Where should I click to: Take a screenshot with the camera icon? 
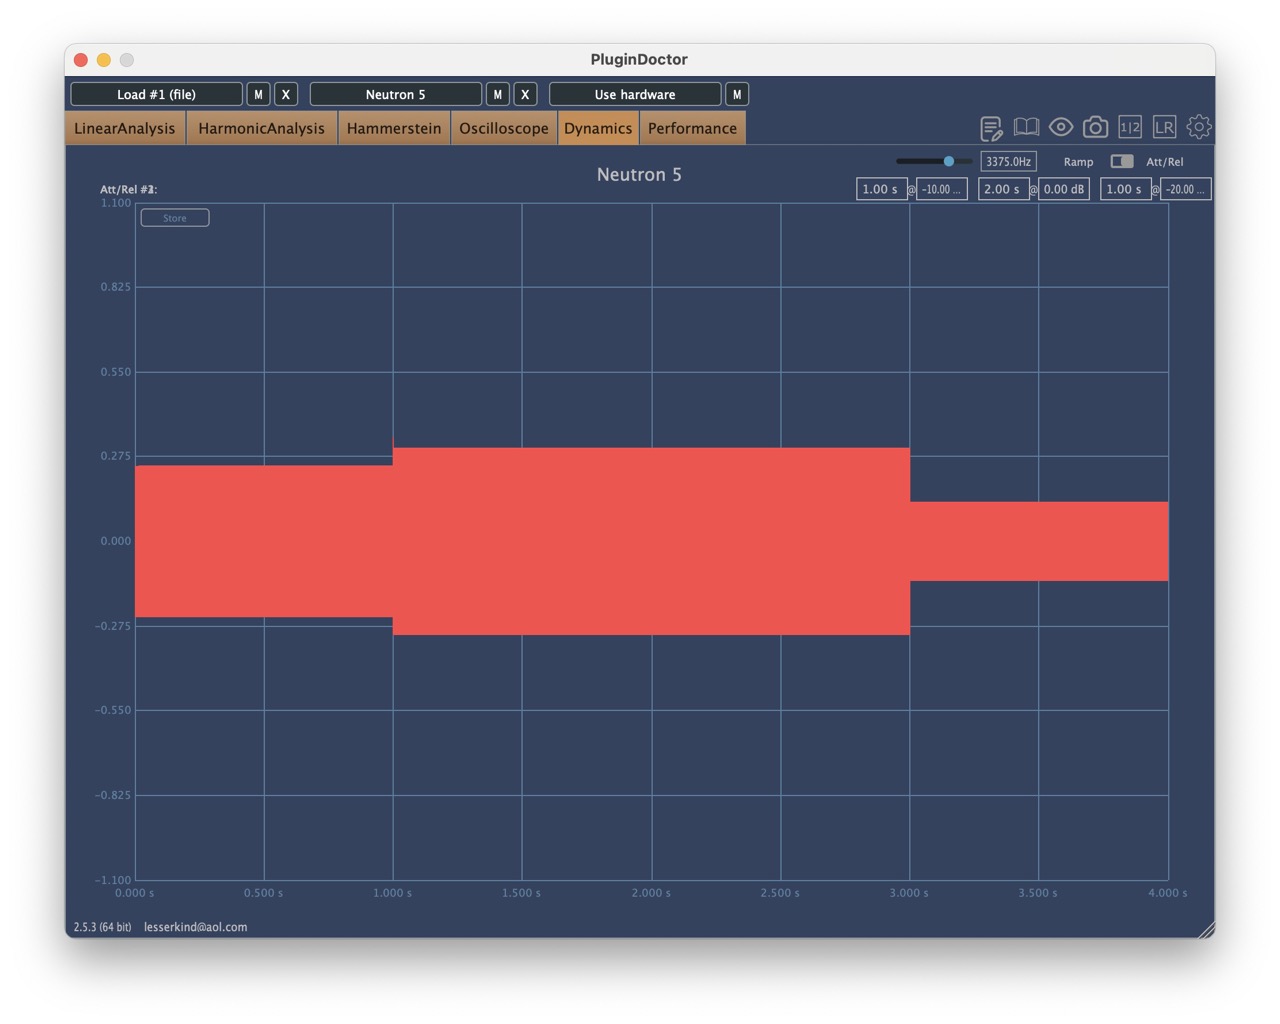tap(1095, 127)
